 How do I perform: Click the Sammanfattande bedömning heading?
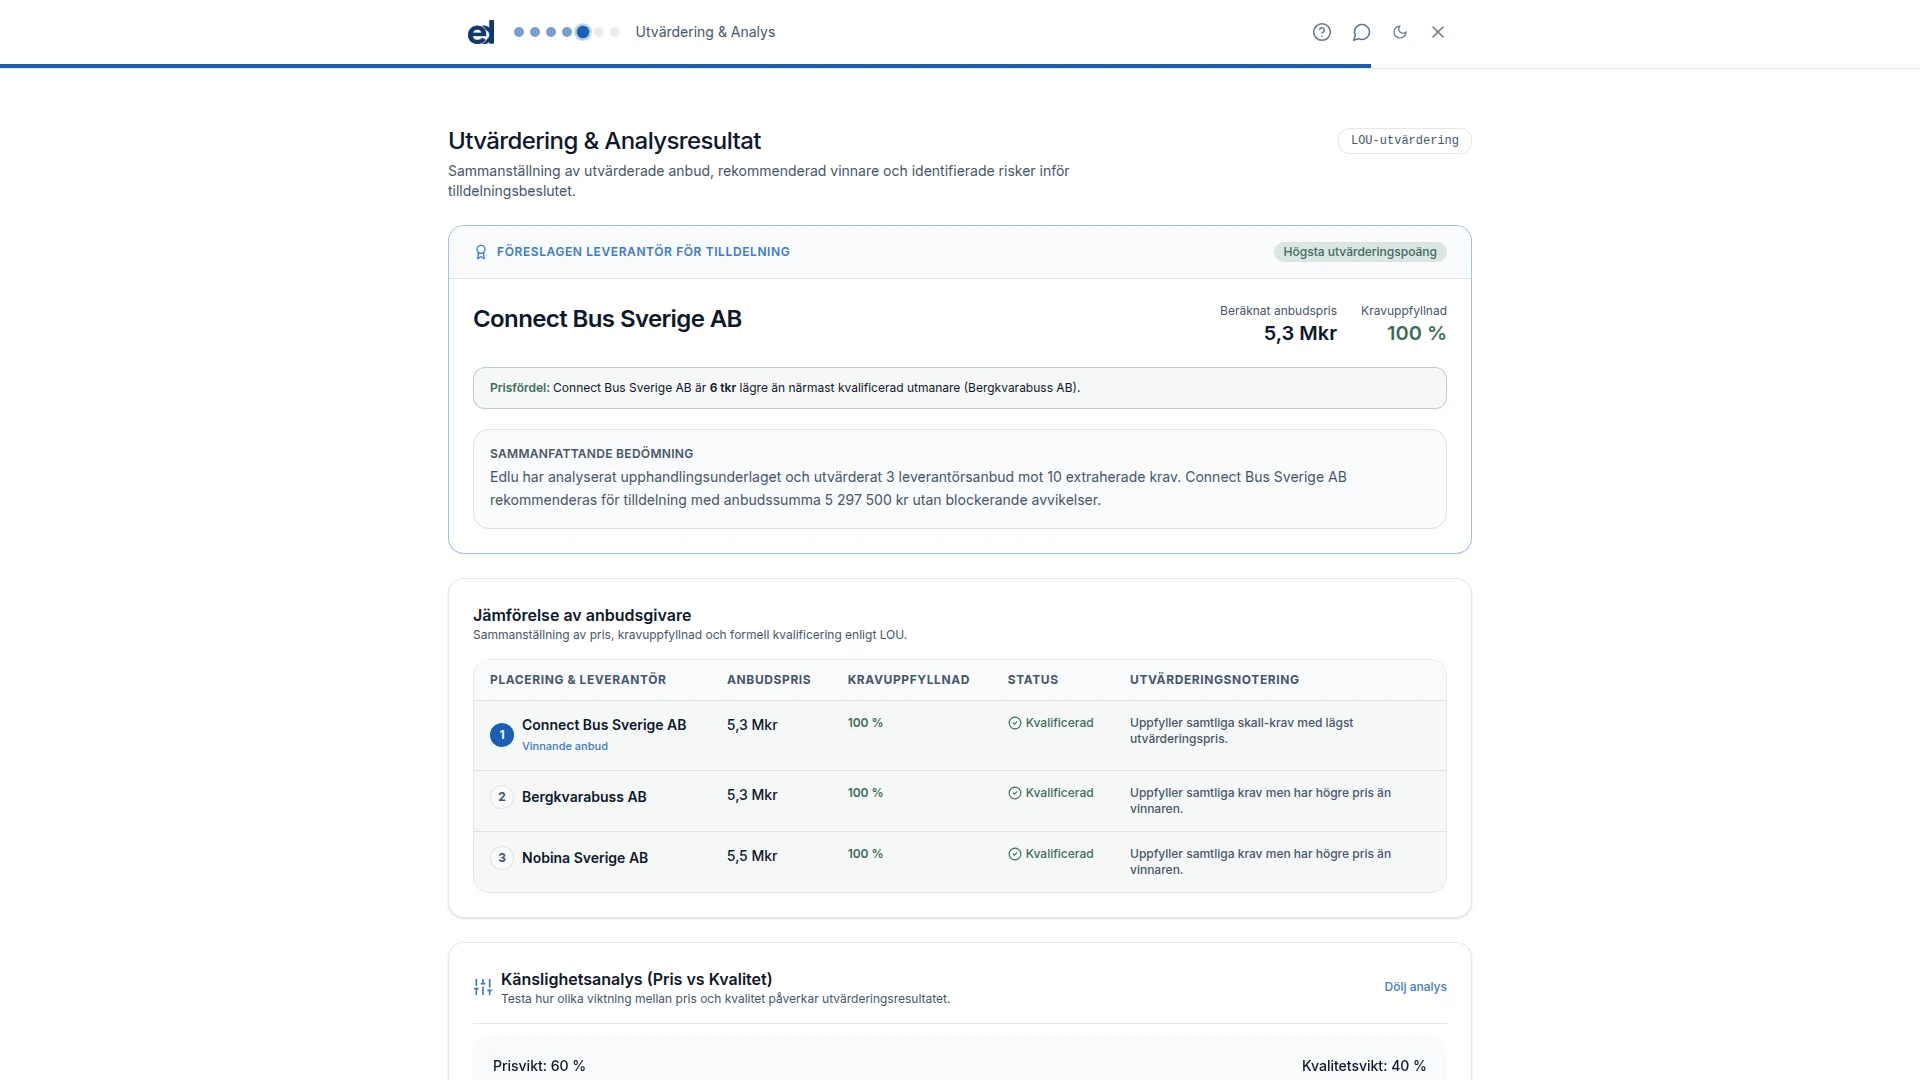click(x=591, y=454)
